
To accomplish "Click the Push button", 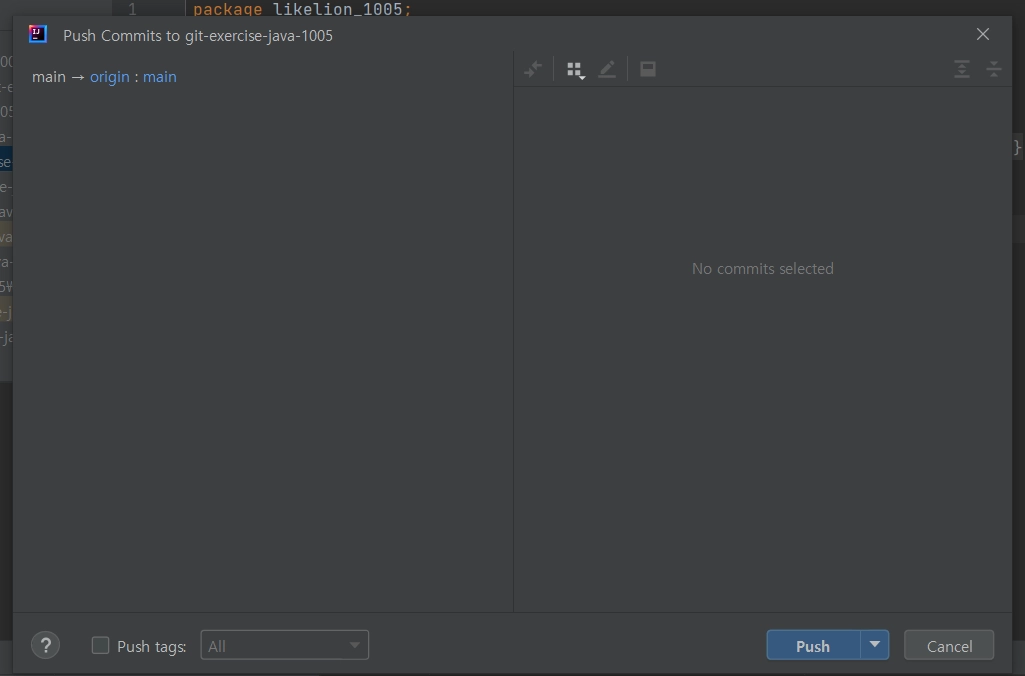I will click(x=813, y=645).
